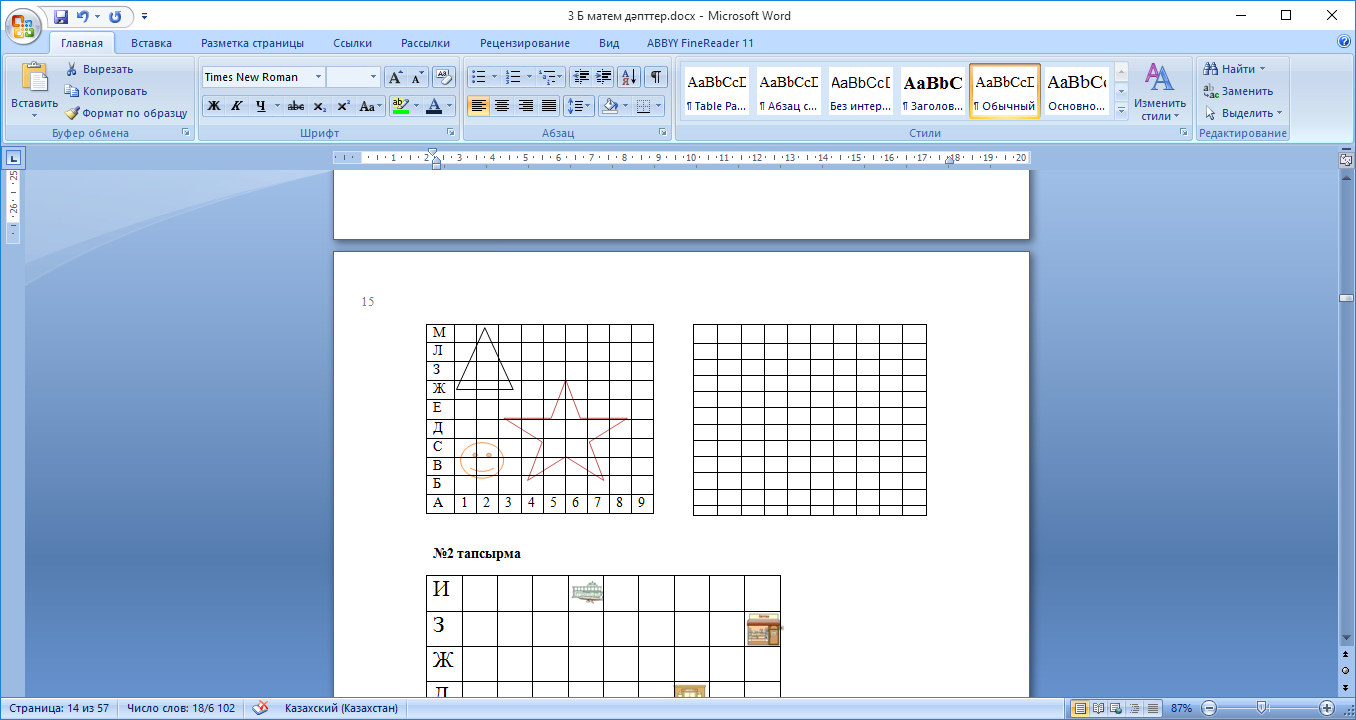The image size is (1356, 720).
Task: Toggle strikethrough formatting
Action: 296,106
